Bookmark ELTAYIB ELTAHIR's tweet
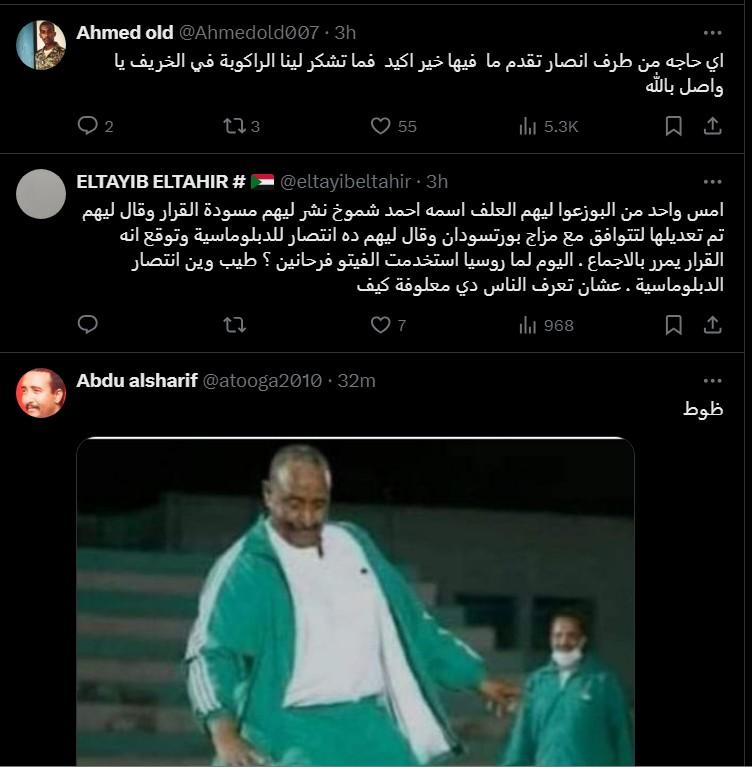Screen dimensions: 752x767 tap(674, 325)
